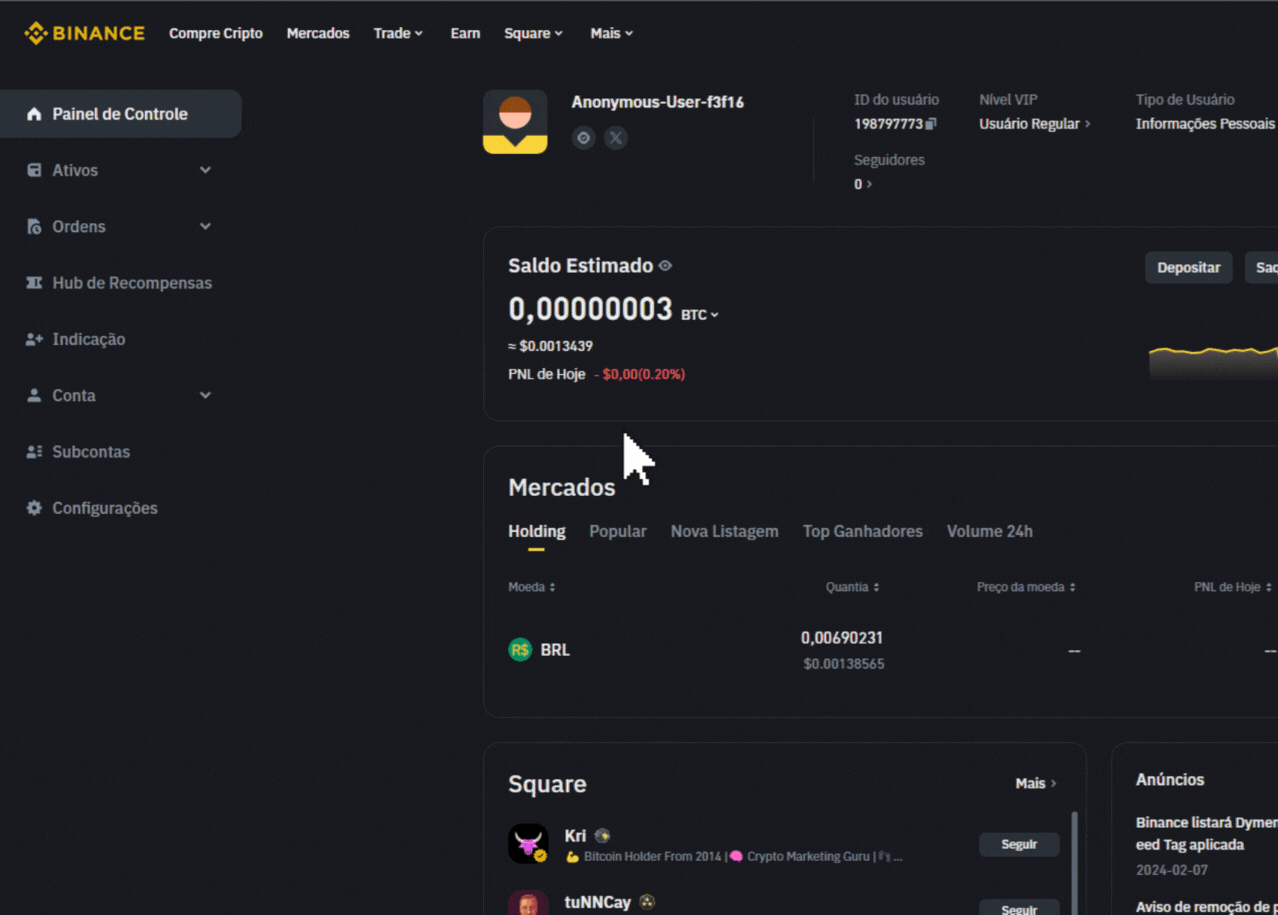Select Painel de Controle in sidebar

click(120, 114)
